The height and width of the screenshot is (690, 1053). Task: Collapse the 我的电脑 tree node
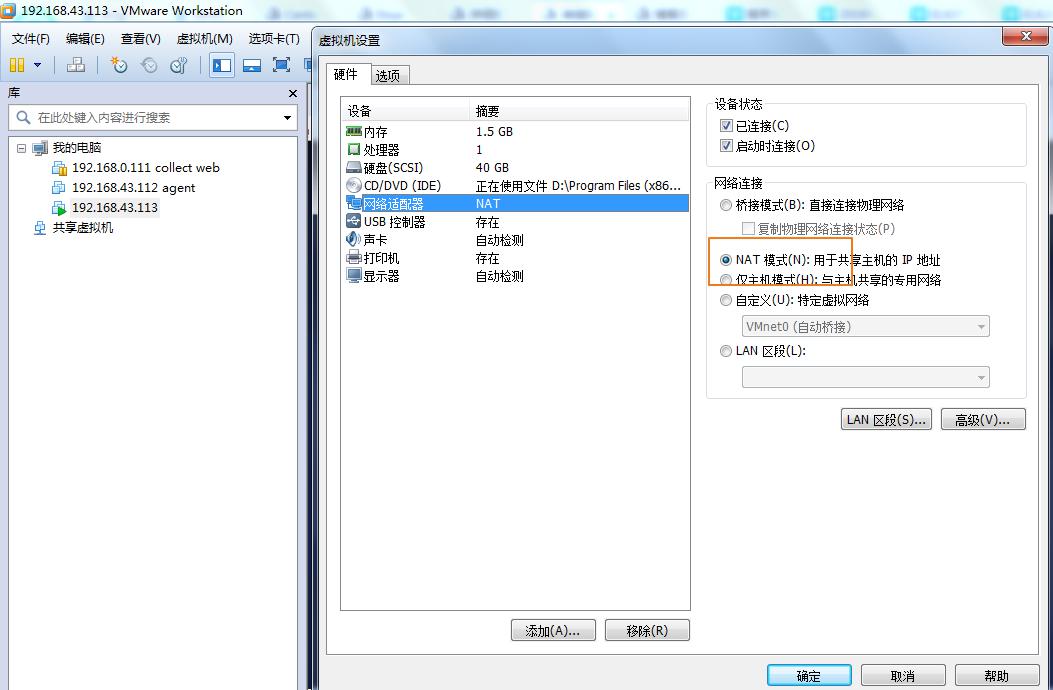(21, 148)
